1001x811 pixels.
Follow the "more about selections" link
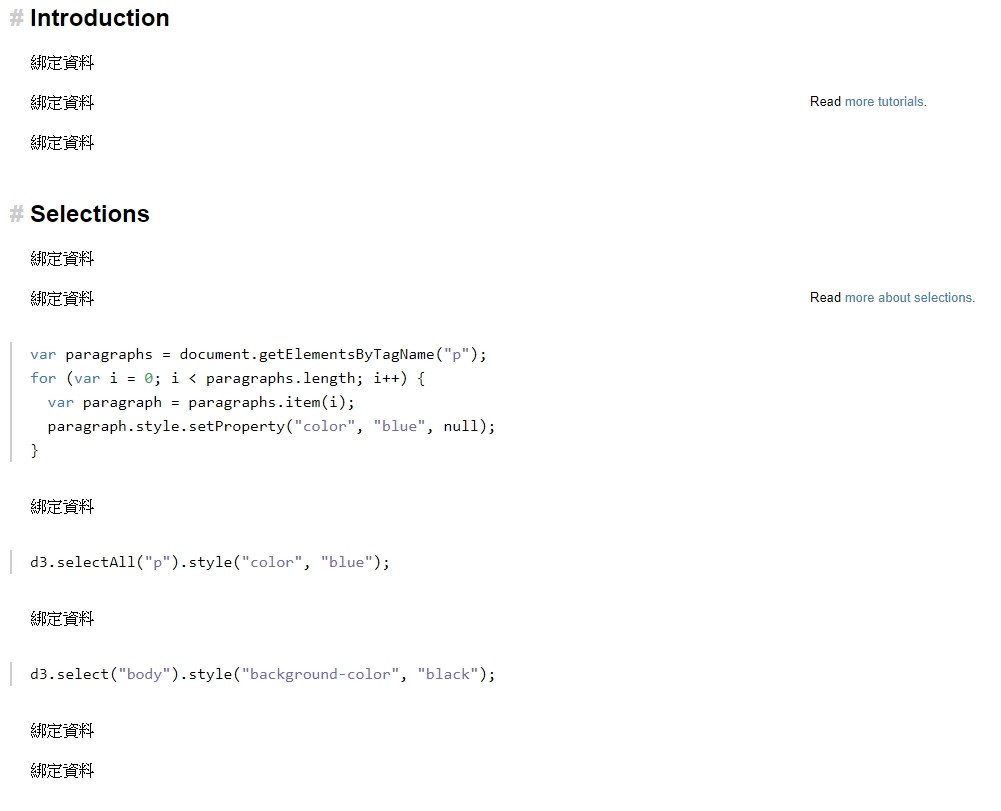[909, 298]
